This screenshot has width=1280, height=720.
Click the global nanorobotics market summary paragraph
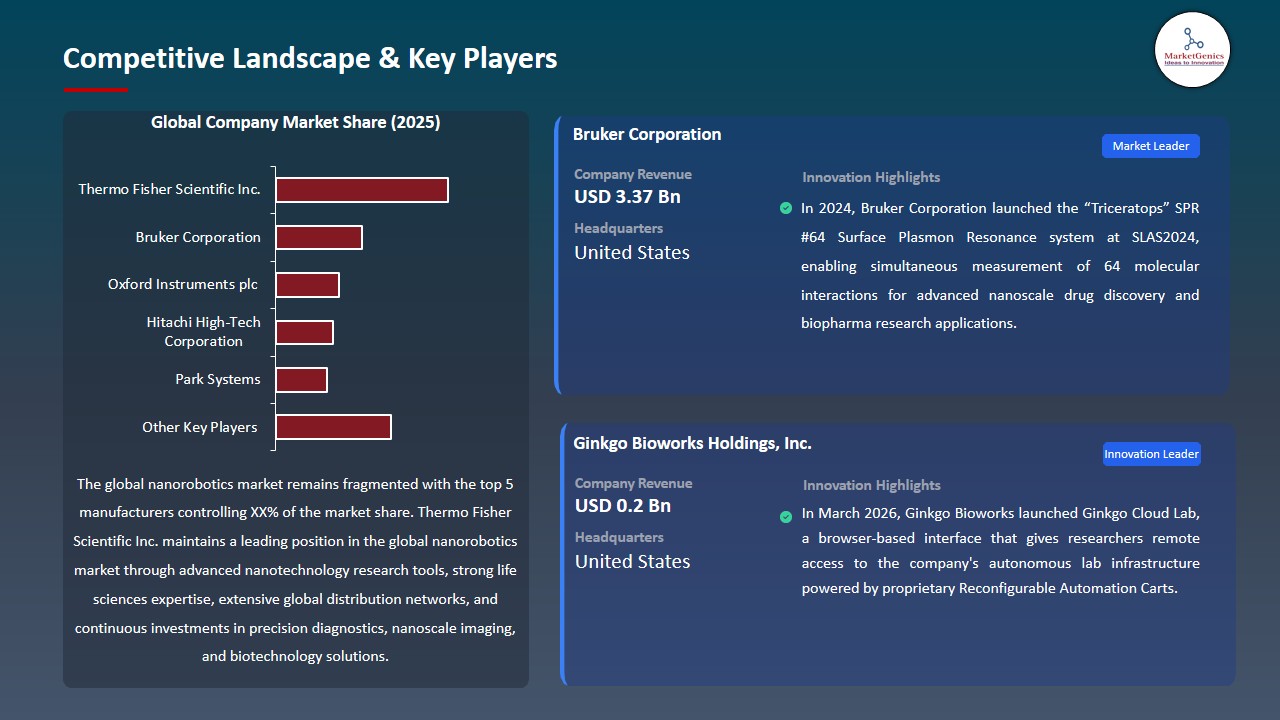[295, 570]
